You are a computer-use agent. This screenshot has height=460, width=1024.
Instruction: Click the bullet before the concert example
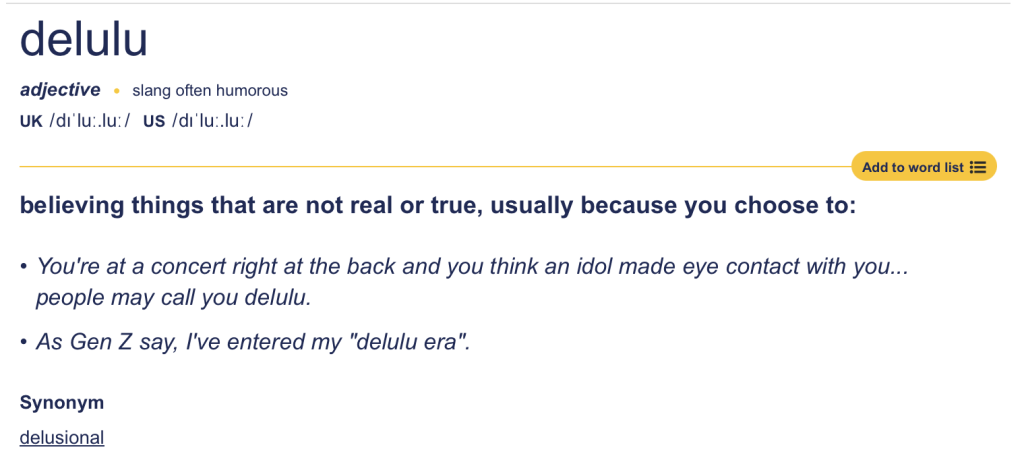[x=24, y=267]
